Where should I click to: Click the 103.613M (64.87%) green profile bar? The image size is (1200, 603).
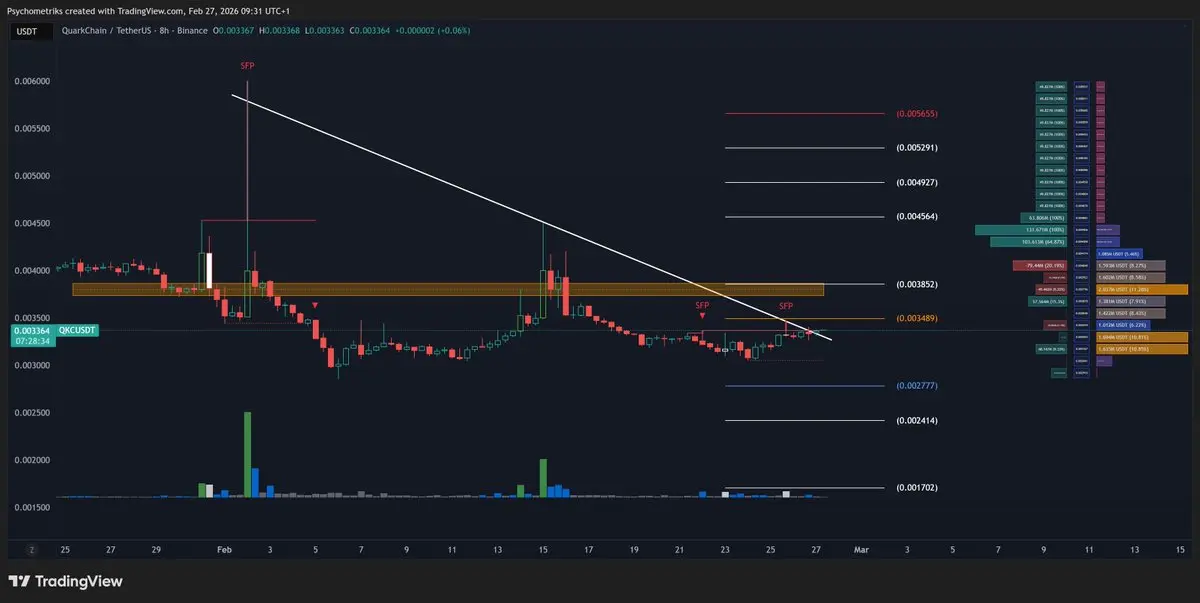(x=1029, y=242)
